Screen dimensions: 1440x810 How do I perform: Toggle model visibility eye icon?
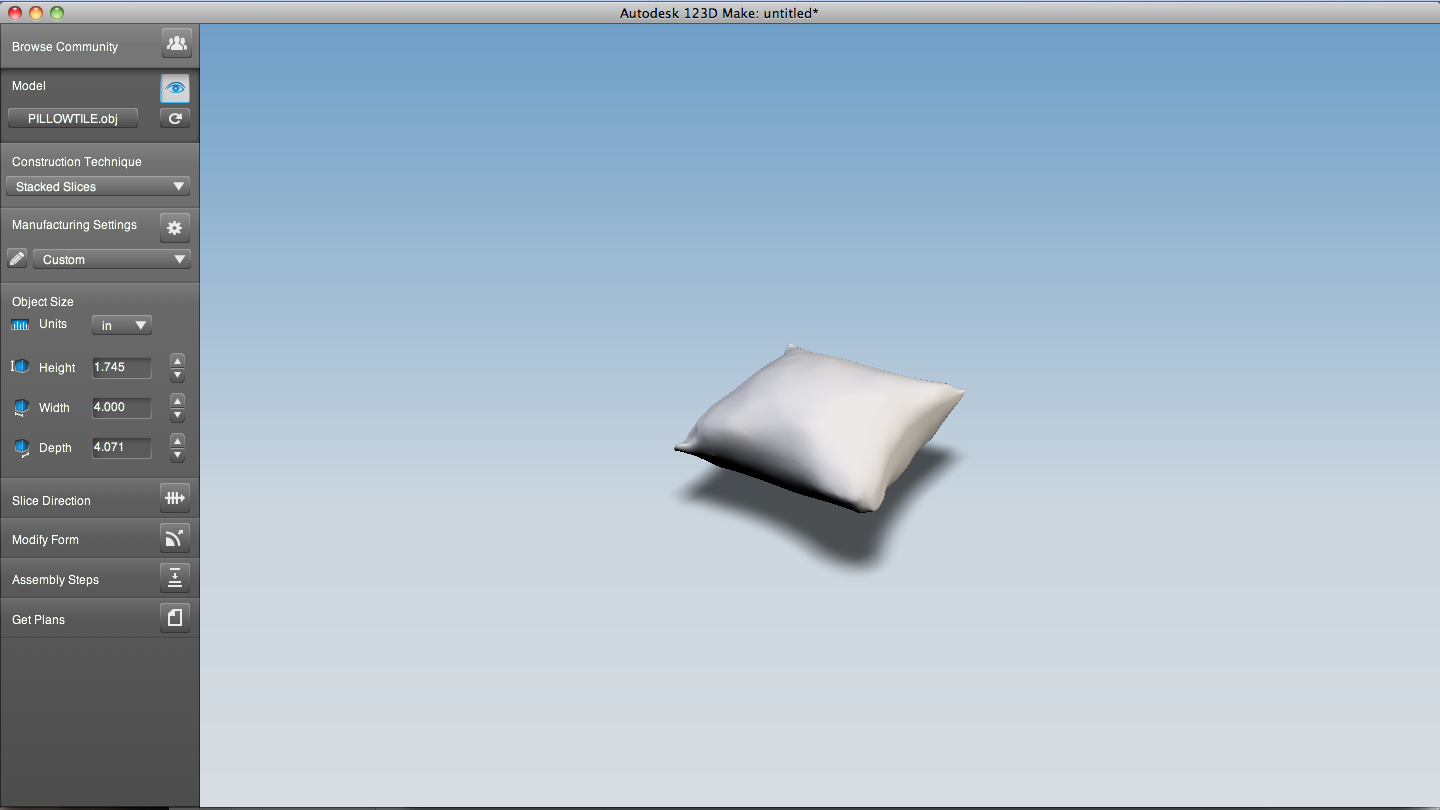click(x=175, y=88)
